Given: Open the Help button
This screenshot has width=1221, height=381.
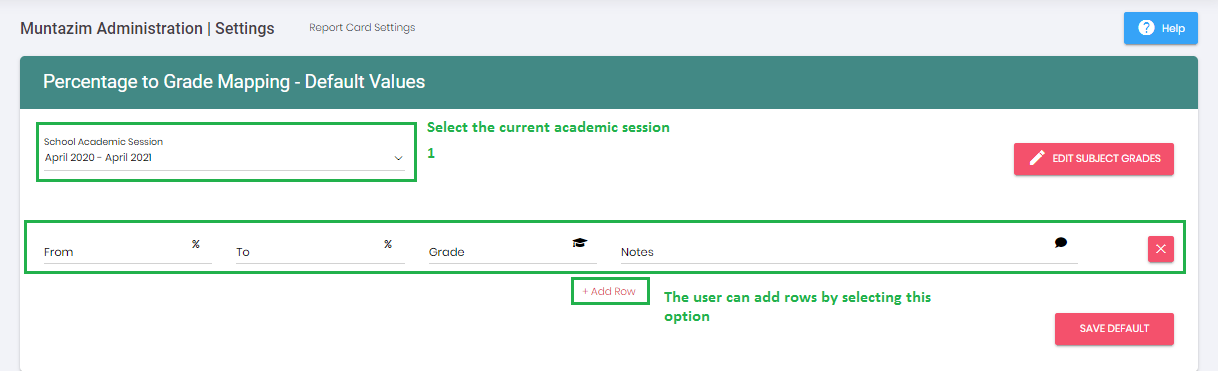Looking at the screenshot, I should point(1161,28).
